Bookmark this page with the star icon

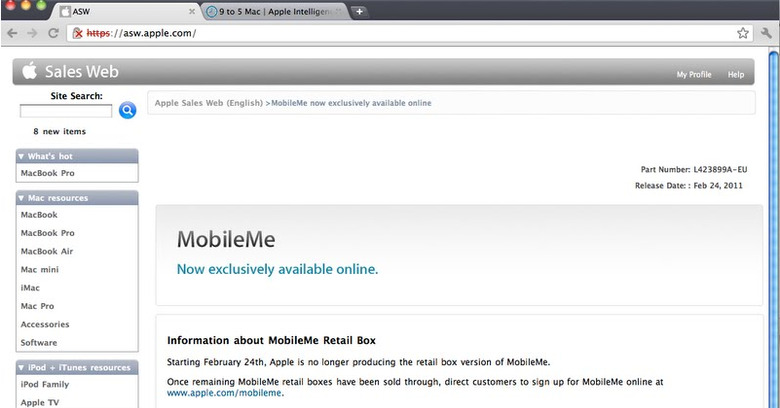(x=743, y=33)
